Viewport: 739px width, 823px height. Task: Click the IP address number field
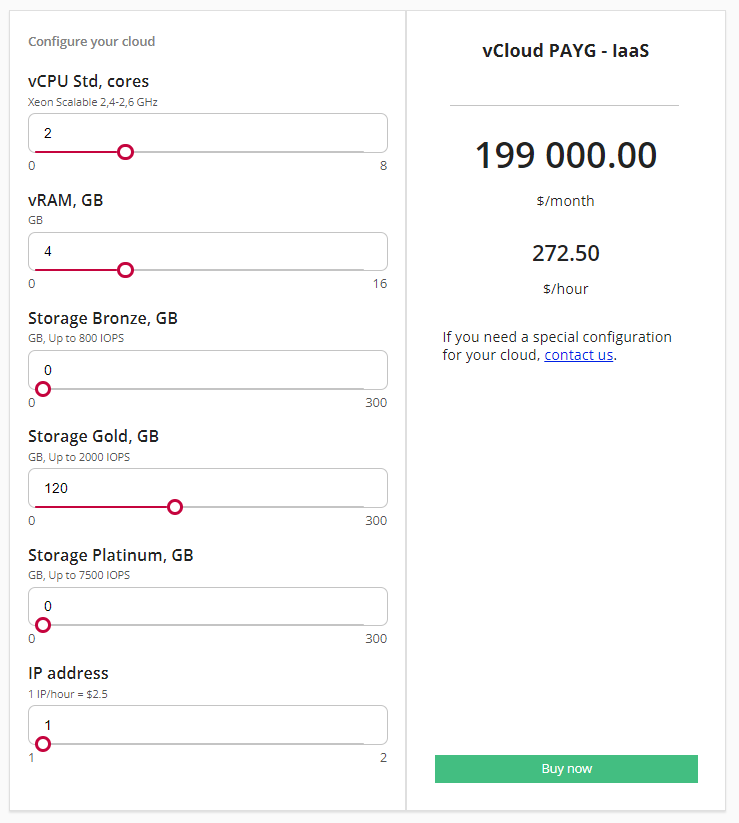point(207,723)
